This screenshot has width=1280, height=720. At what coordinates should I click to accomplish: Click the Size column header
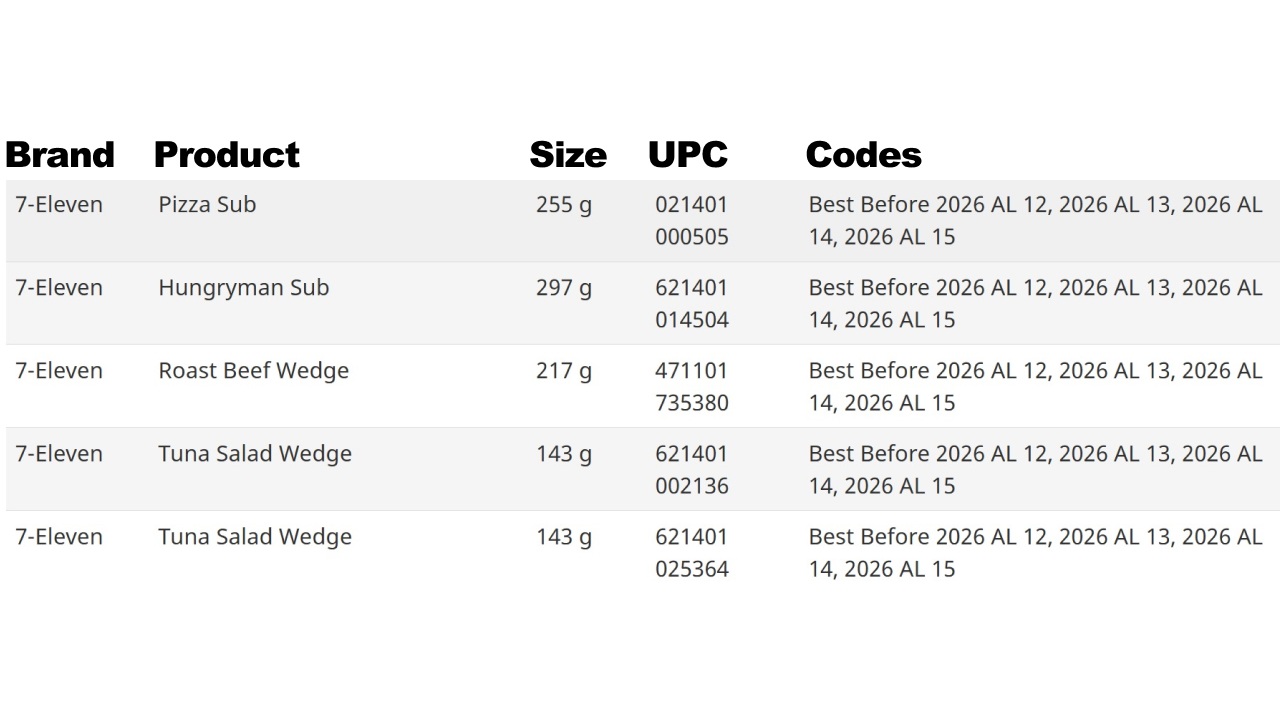point(568,155)
